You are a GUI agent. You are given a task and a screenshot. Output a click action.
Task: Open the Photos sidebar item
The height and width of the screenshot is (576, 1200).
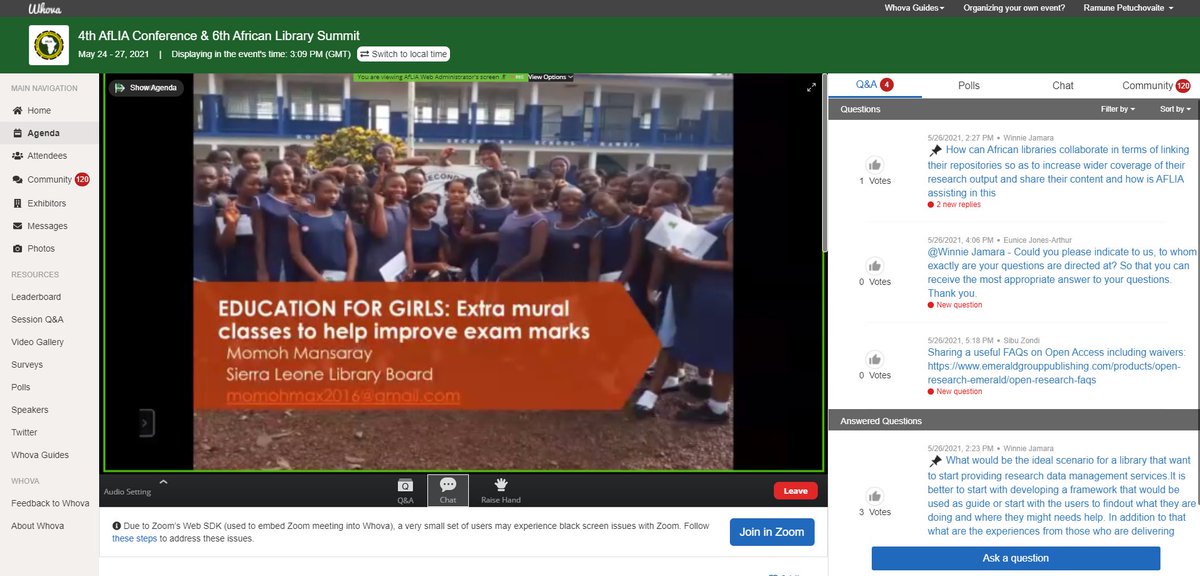(33, 248)
